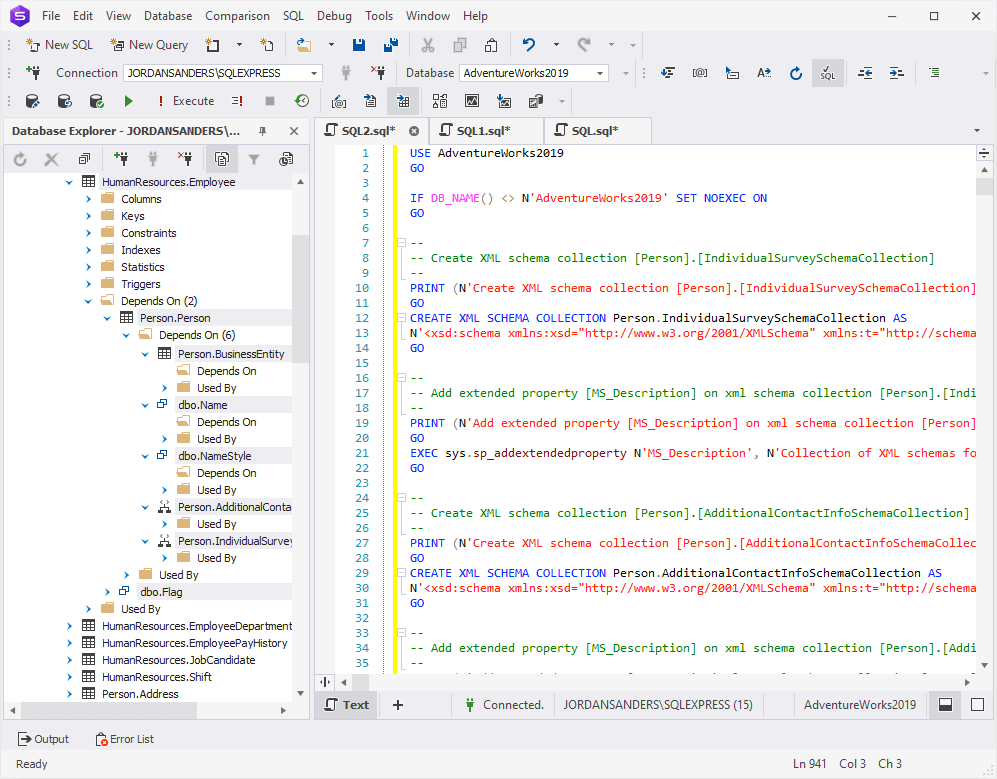Open the Debug menu
The height and width of the screenshot is (779, 997).
coord(334,16)
